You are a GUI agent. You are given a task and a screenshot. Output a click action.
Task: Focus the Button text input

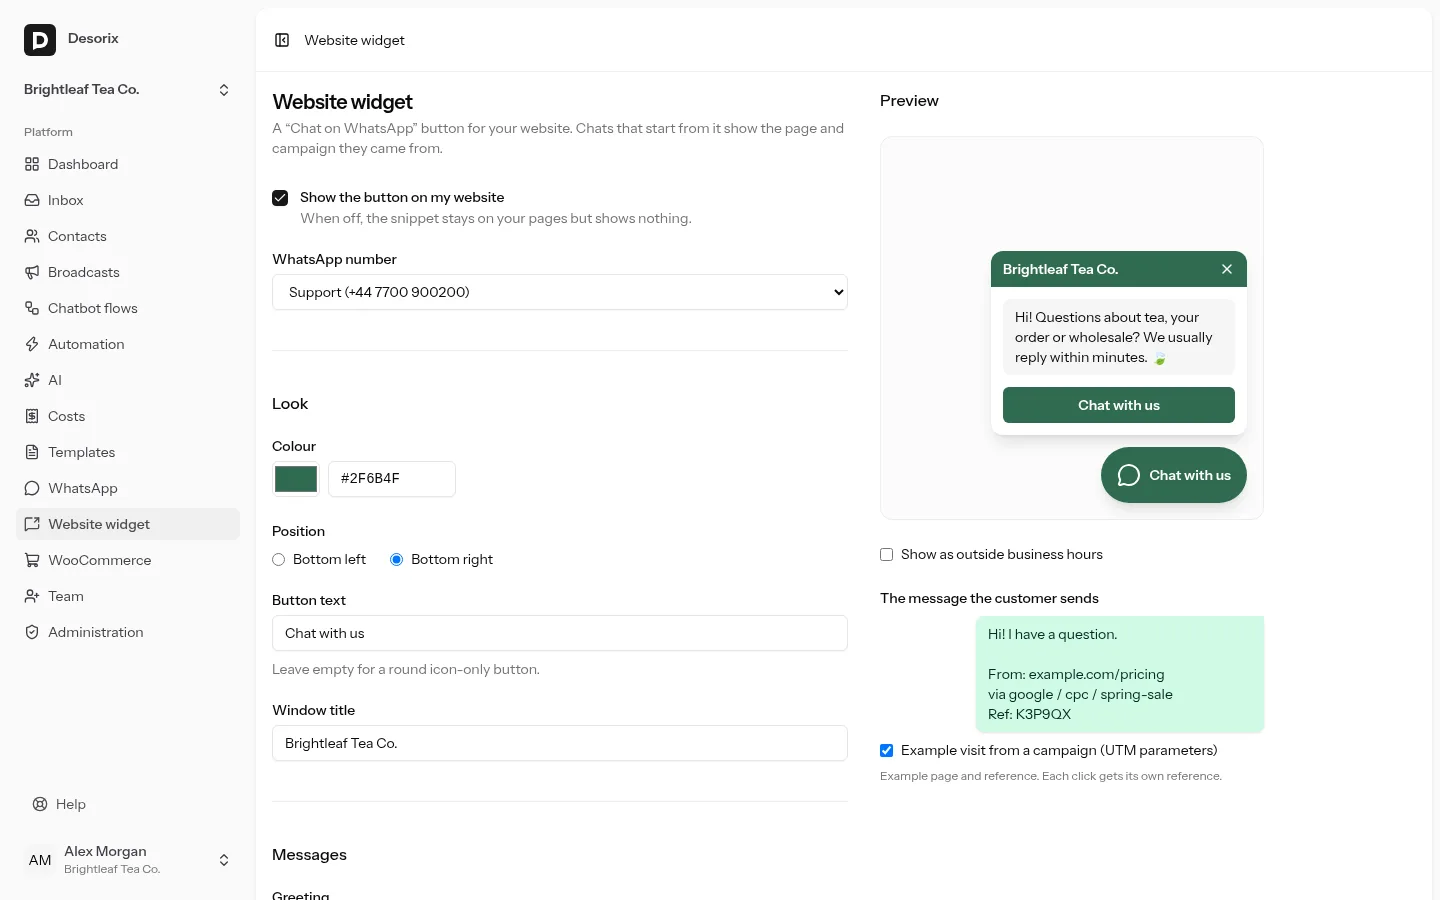click(560, 633)
